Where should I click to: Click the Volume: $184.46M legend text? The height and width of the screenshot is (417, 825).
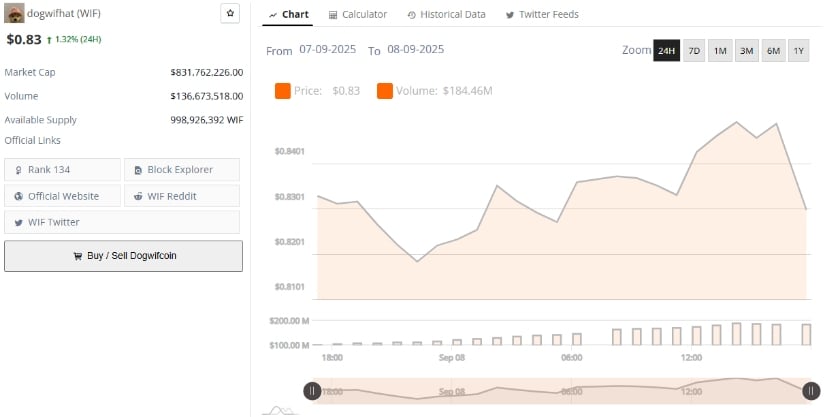point(444,91)
